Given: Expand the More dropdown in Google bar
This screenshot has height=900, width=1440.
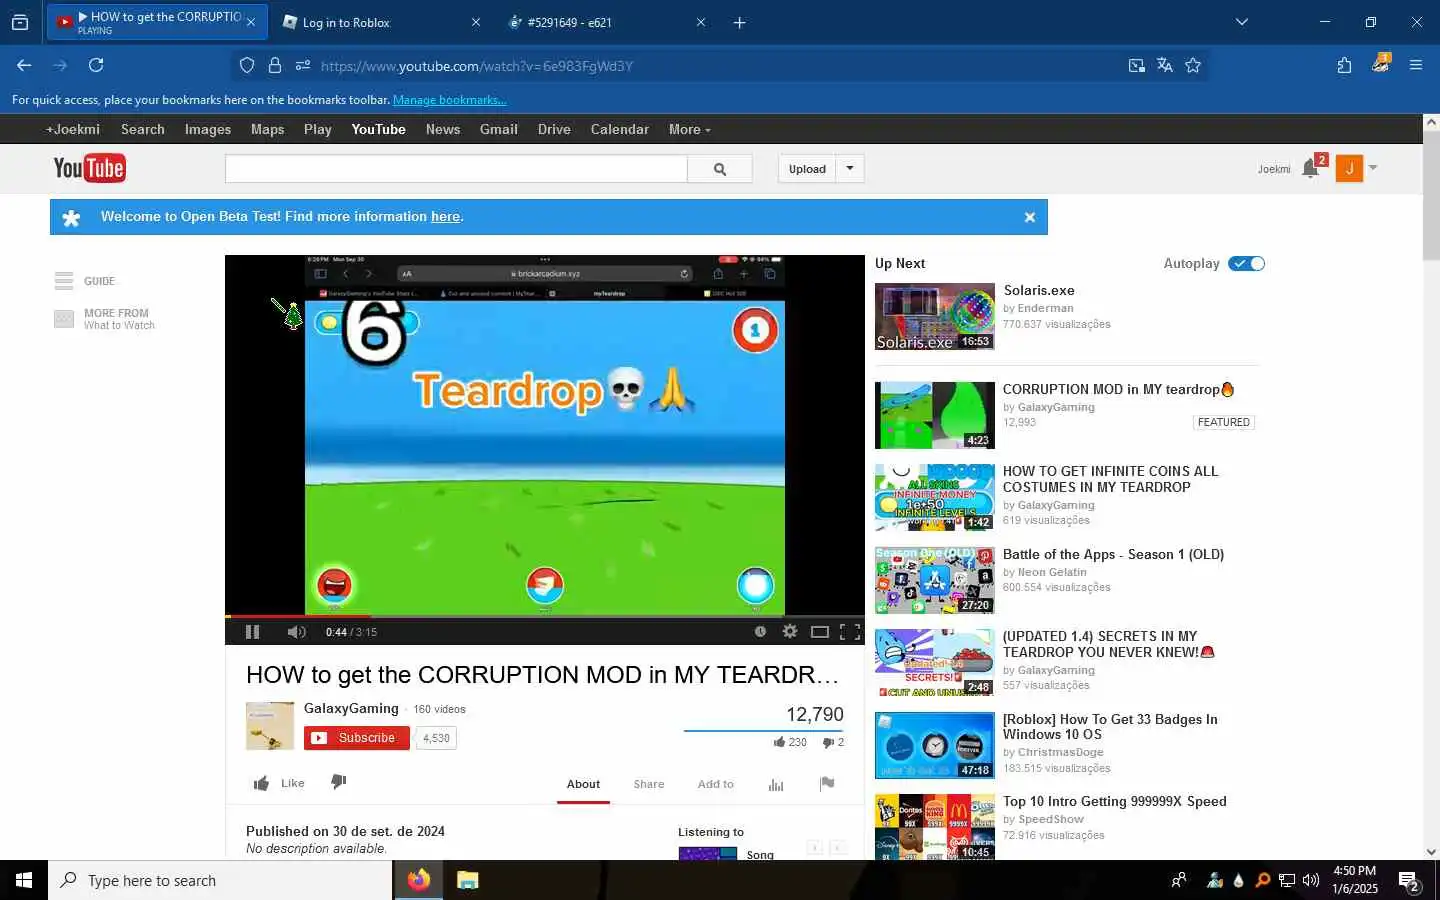Looking at the screenshot, I should tap(690, 129).
